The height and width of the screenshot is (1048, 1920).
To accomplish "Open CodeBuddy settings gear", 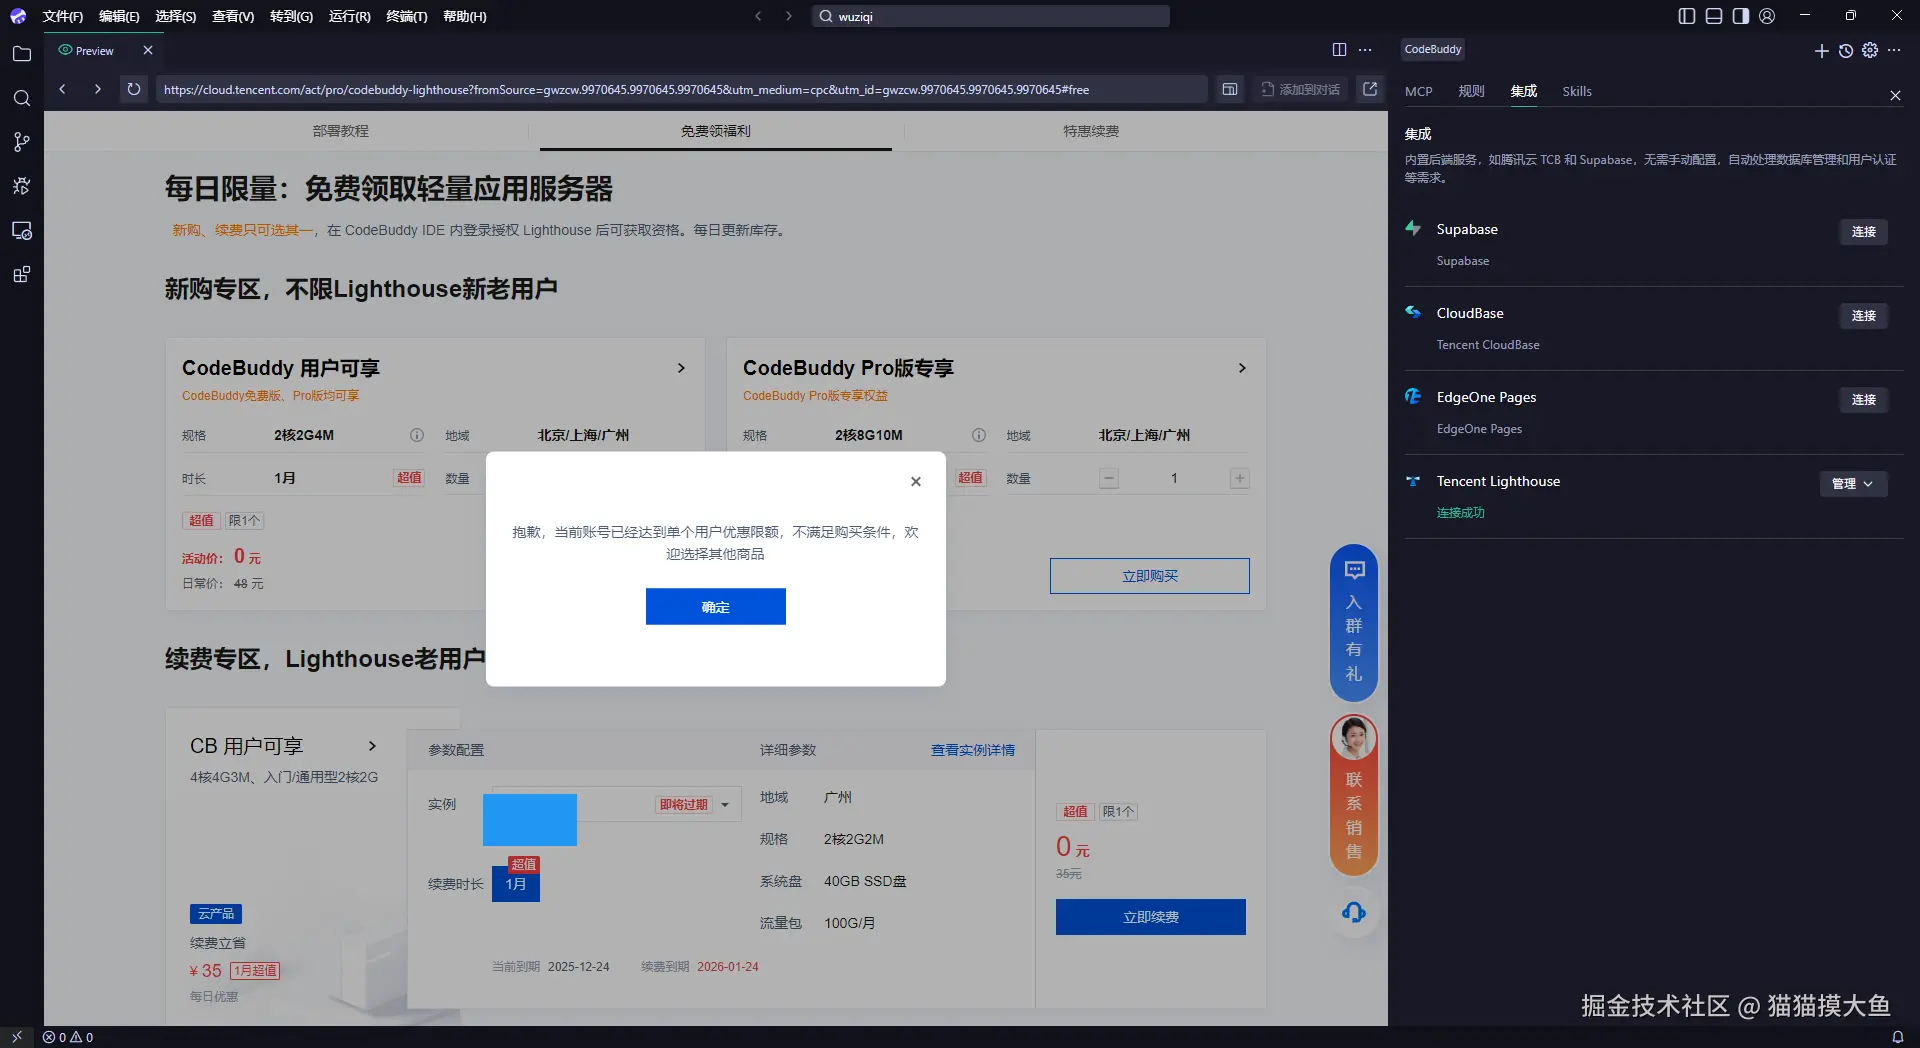I will (1870, 50).
